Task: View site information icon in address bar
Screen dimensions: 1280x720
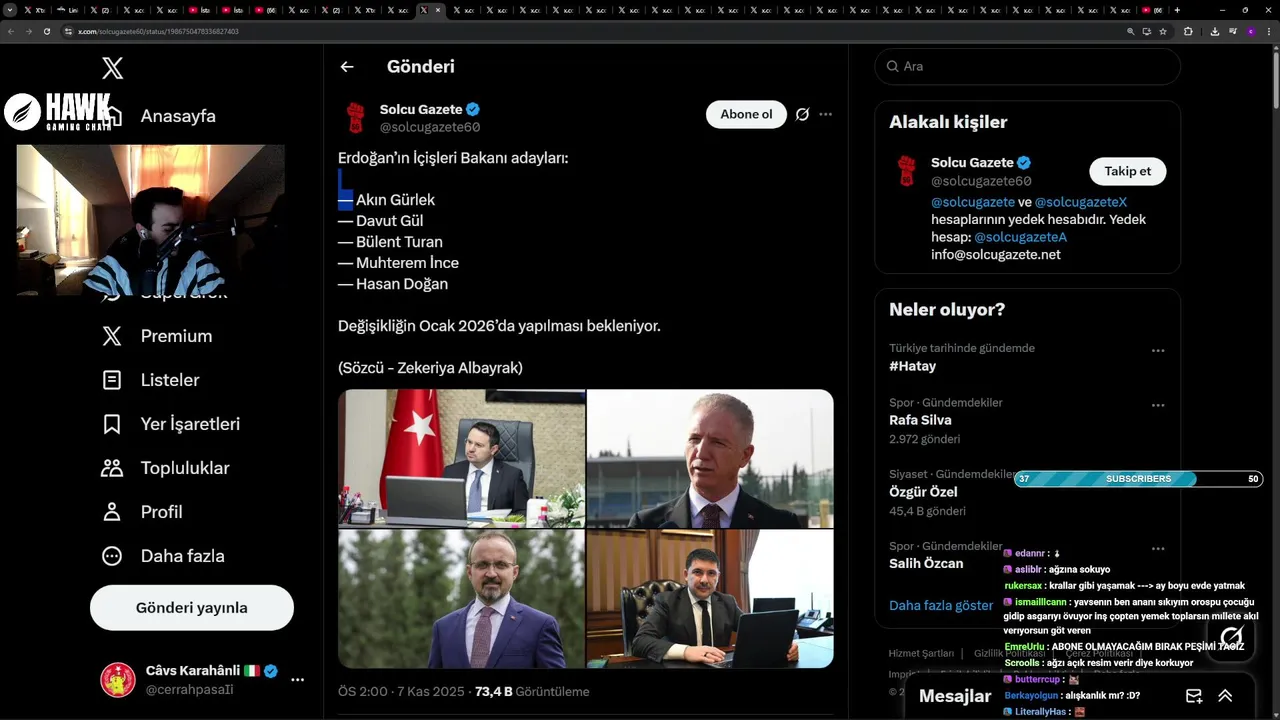Action: click(x=69, y=31)
